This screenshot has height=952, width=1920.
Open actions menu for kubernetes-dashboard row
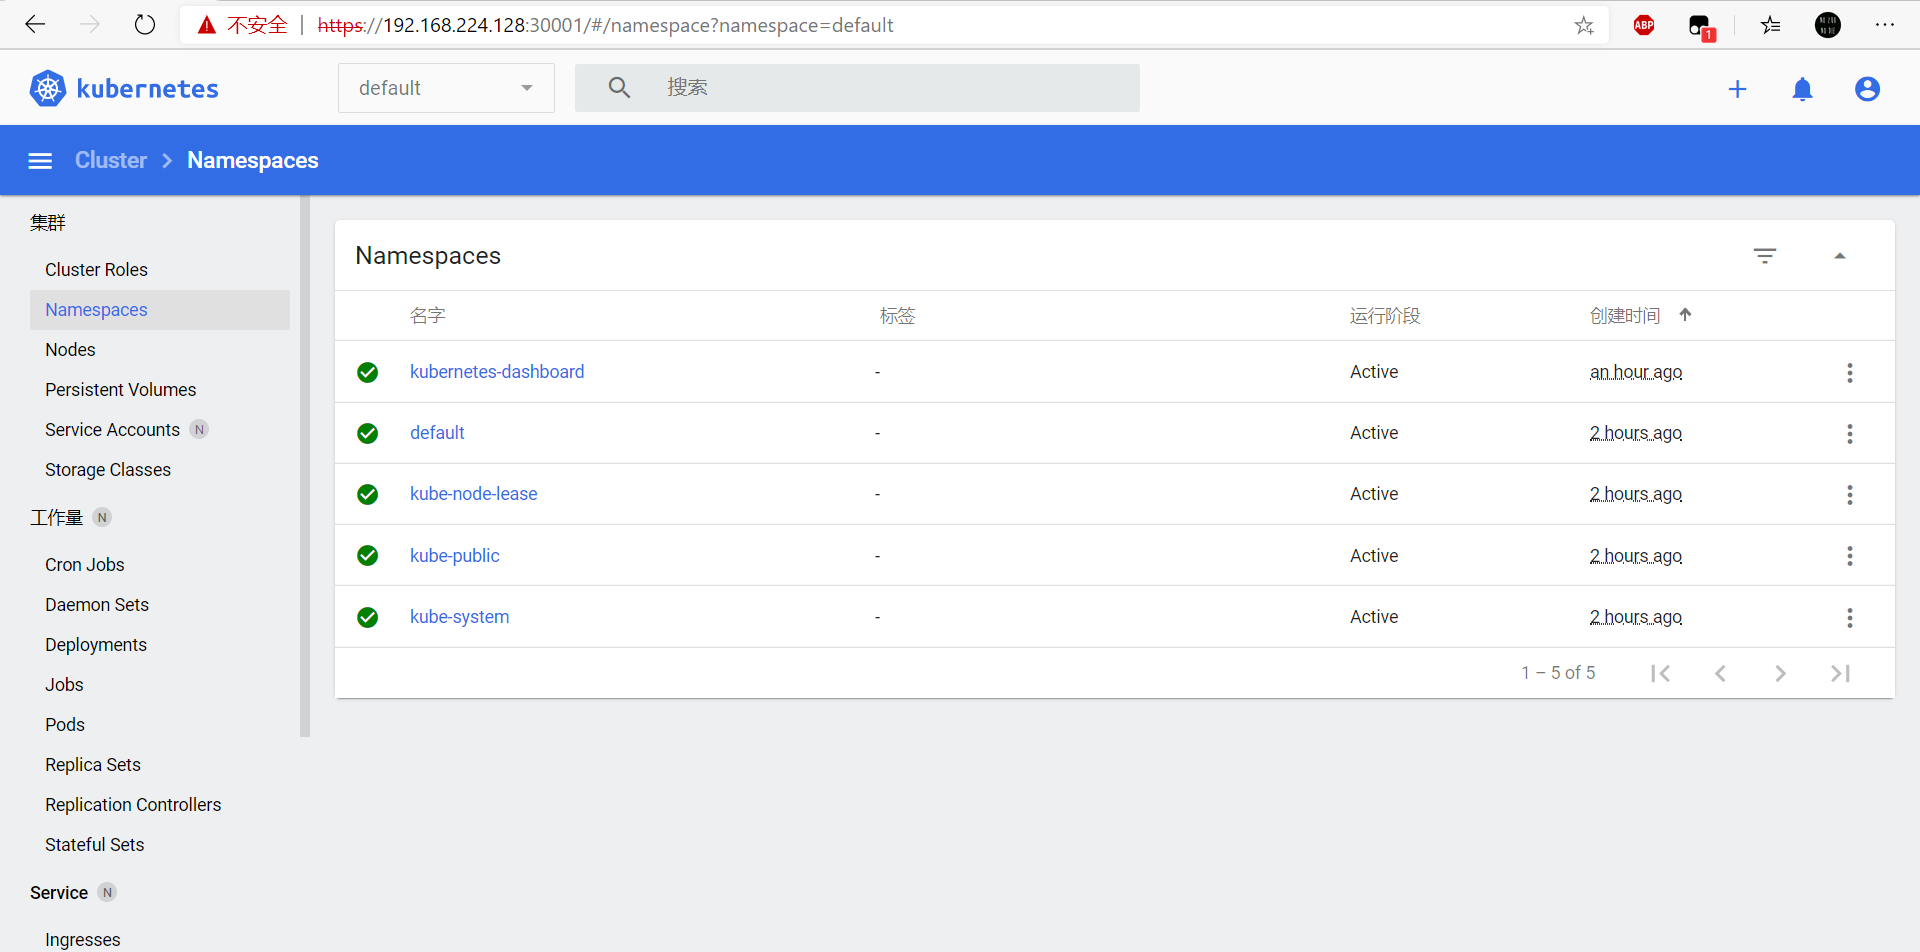1850,373
